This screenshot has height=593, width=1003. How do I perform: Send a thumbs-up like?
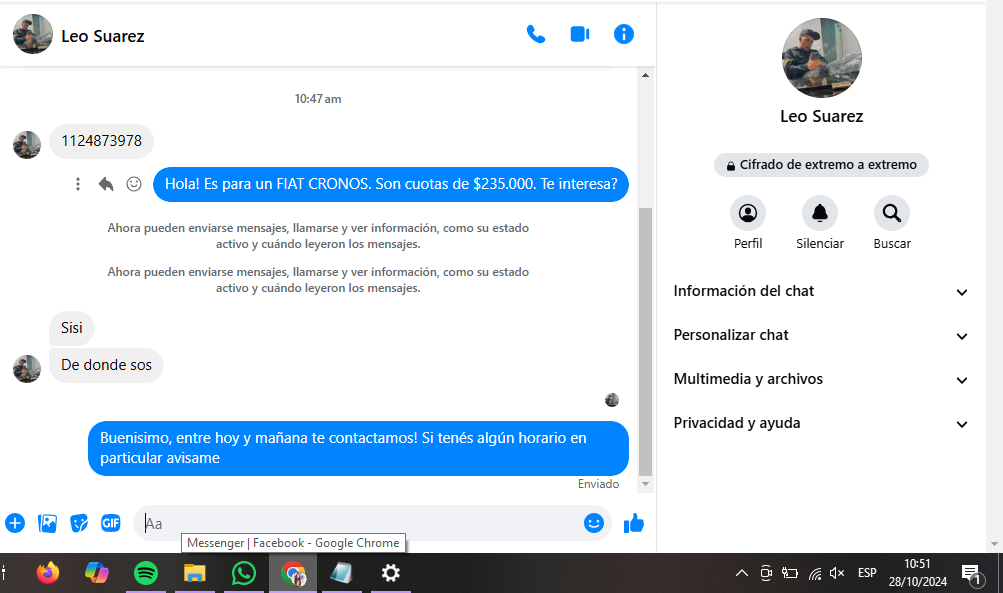coord(634,523)
